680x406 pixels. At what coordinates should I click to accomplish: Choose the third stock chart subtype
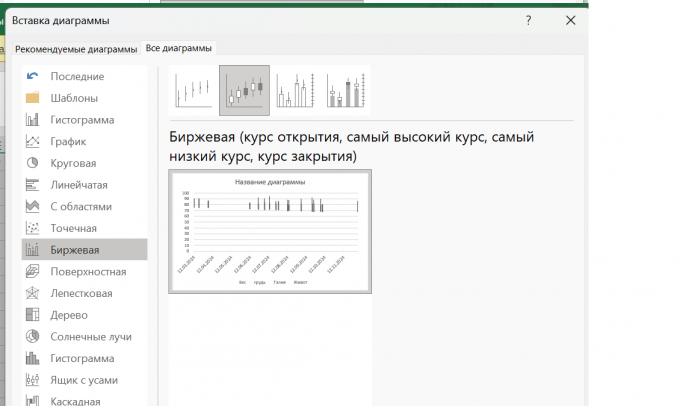pos(296,91)
